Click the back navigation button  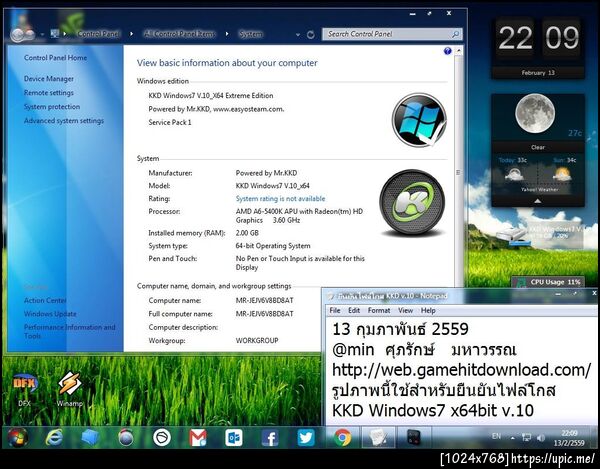click(18, 35)
